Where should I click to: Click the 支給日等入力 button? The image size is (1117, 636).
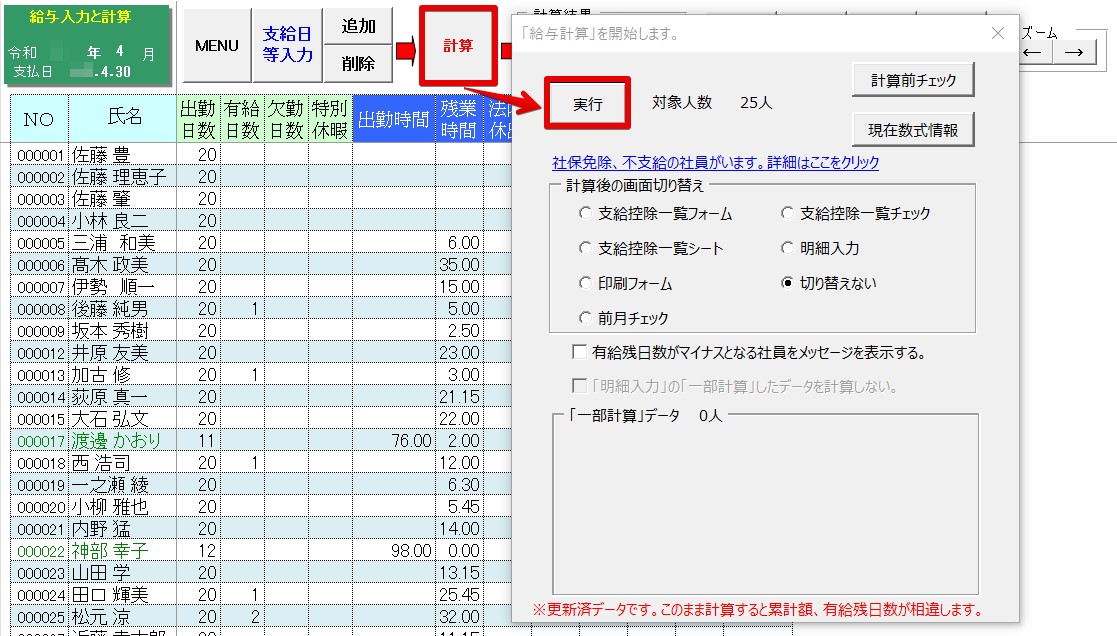click(x=288, y=46)
